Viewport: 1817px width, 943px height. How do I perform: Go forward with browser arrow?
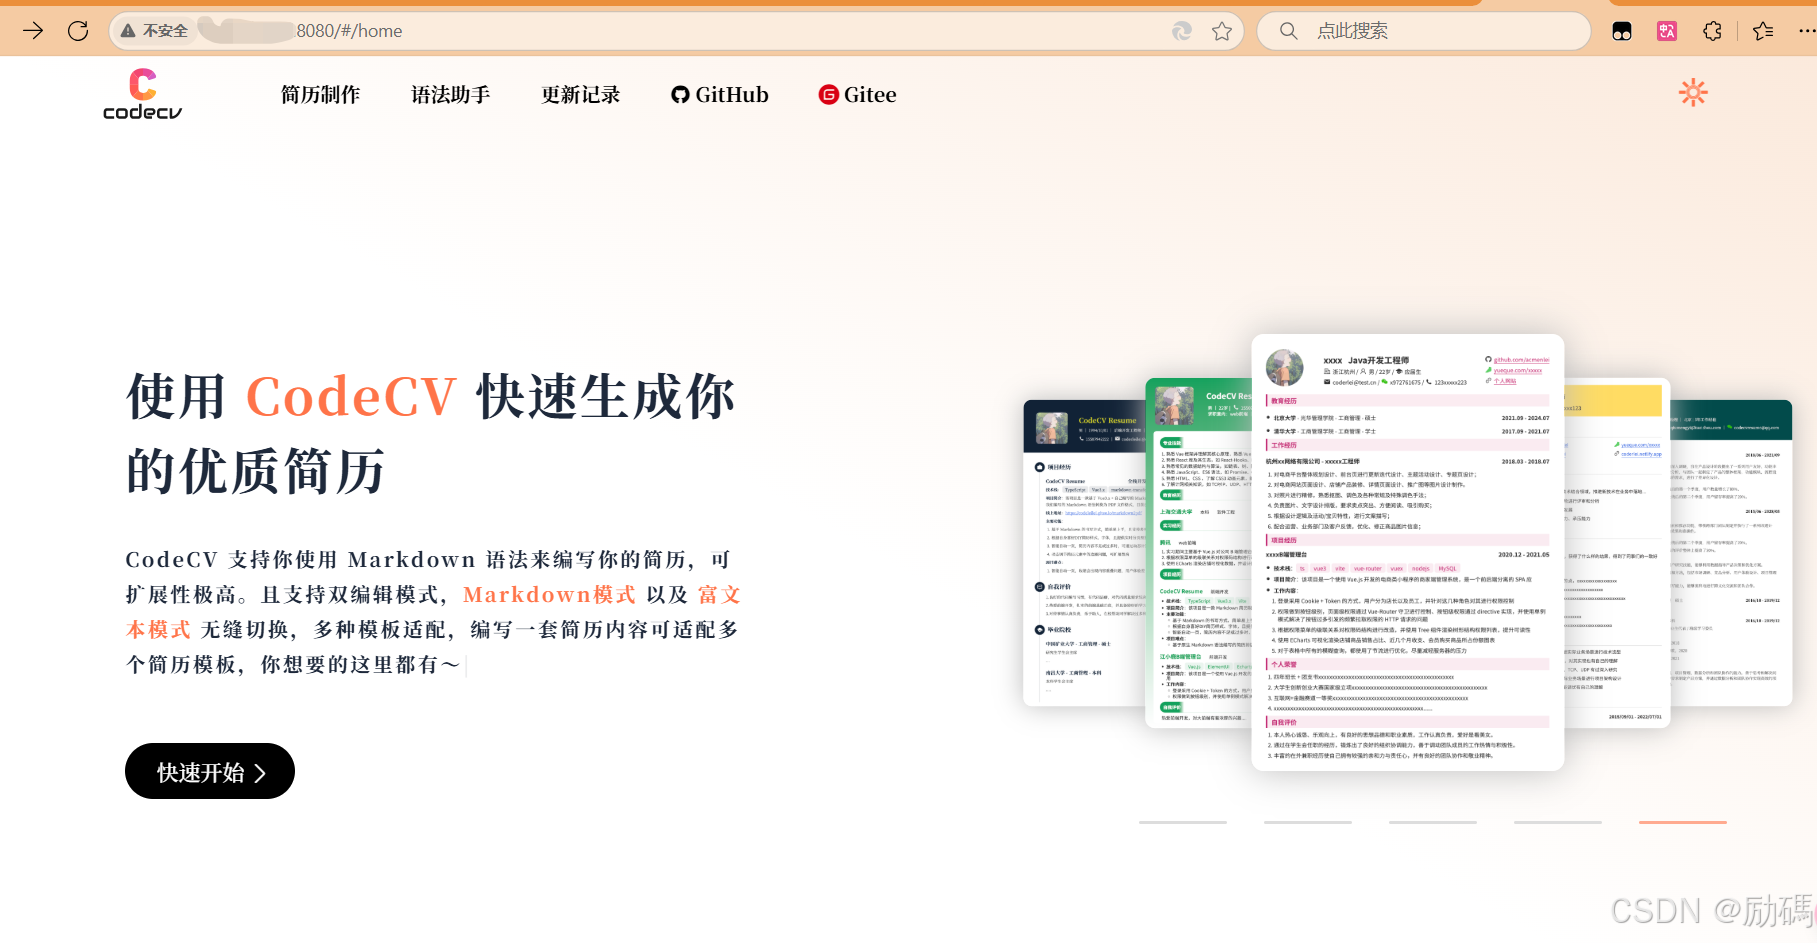[33, 31]
